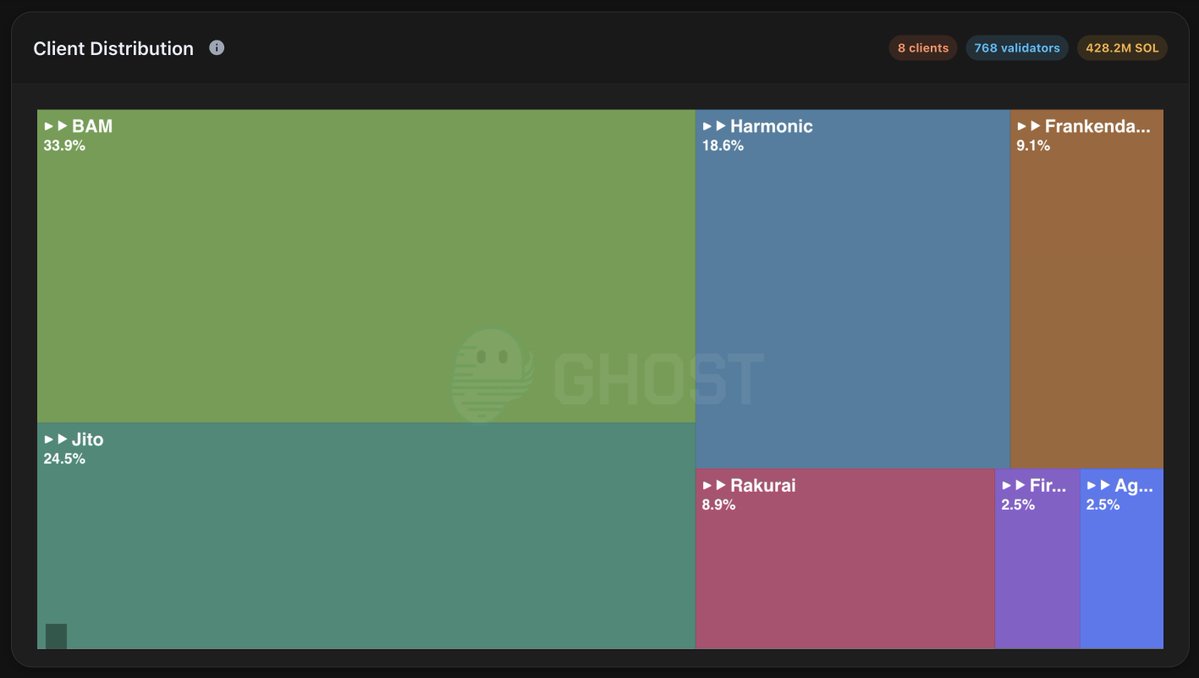Click the small dark block inside the Jito tile
This screenshot has height=678, width=1199.
point(56,636)
